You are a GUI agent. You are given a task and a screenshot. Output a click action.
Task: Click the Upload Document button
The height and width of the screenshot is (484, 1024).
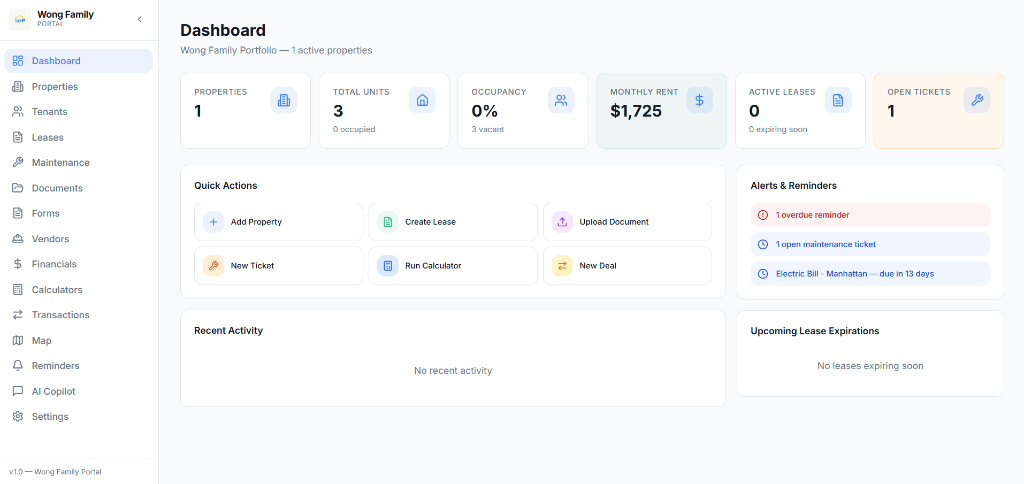[628, 222]
